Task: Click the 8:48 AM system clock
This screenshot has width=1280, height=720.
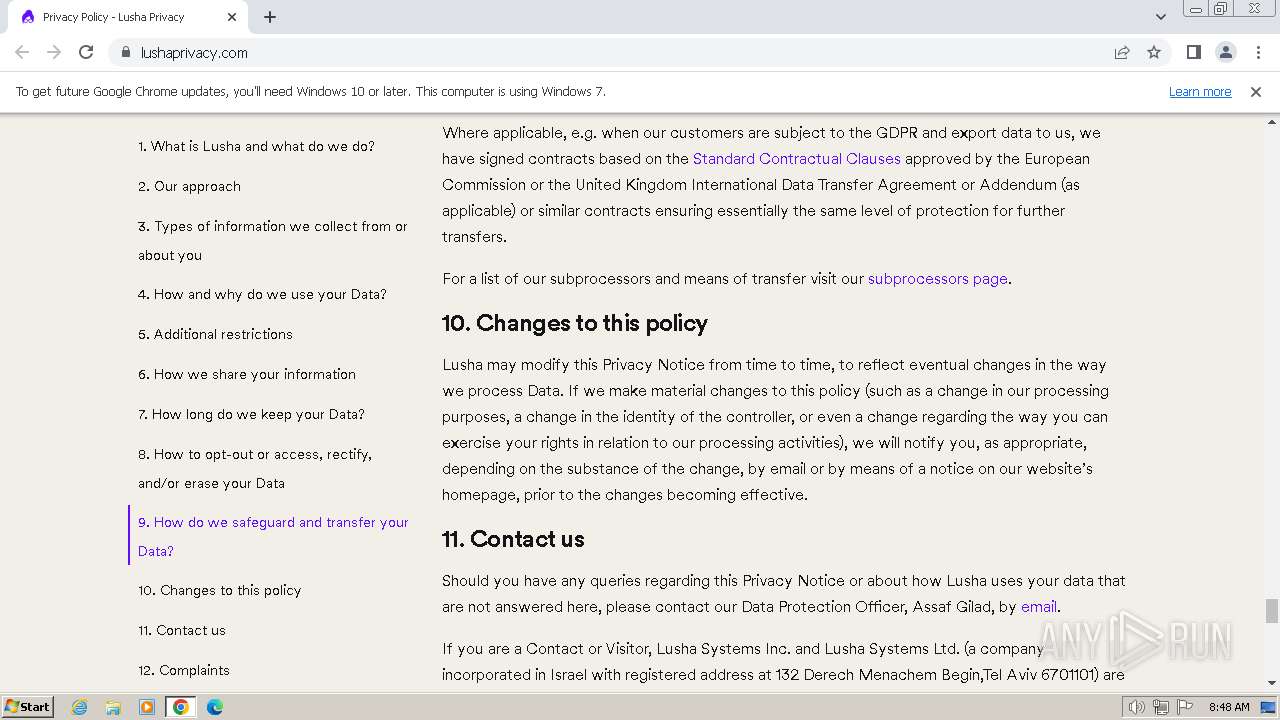Action: click(x=1229, y=707)
